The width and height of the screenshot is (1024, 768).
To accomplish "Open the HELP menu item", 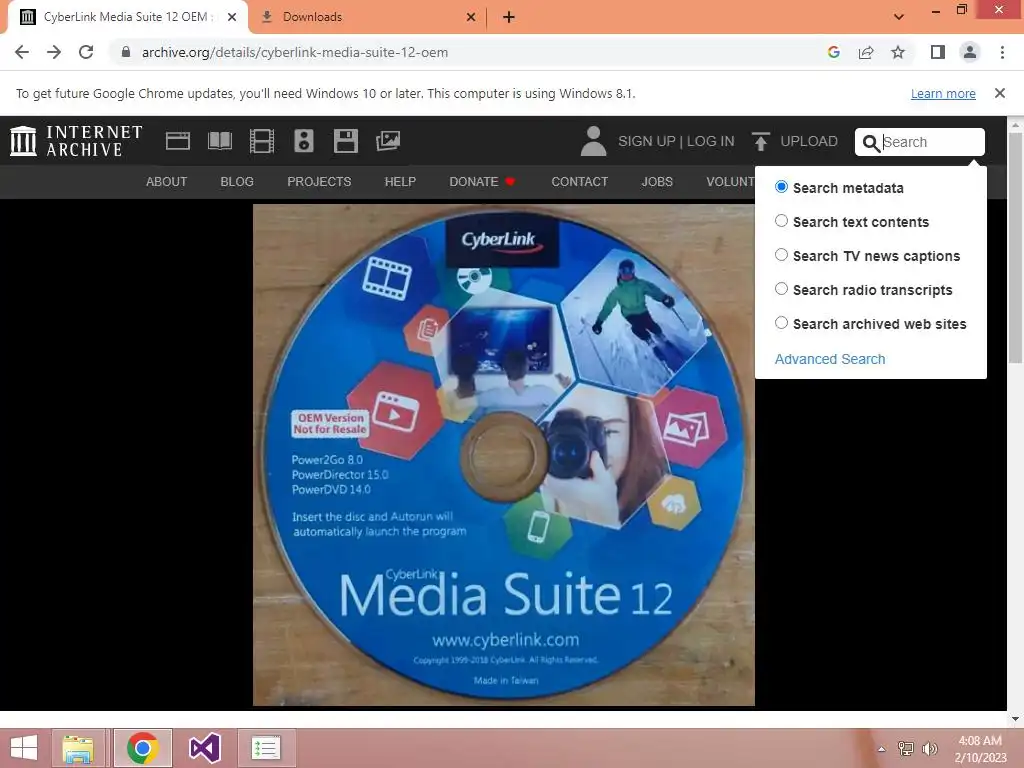I will [x=400, y=182].
